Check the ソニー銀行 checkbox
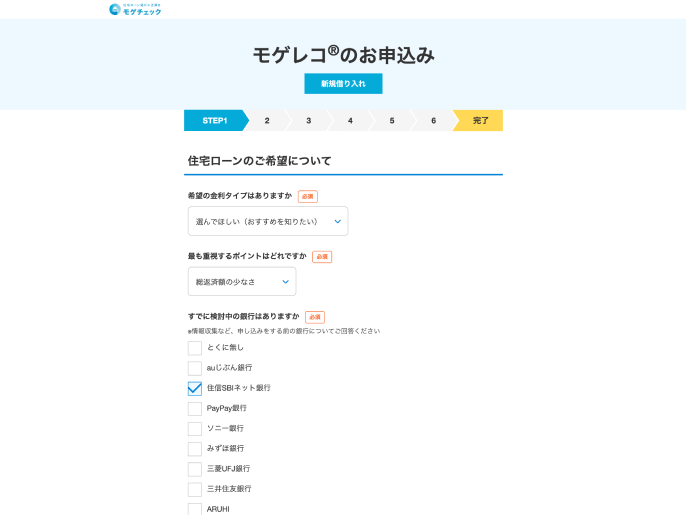 pos(195,428)
